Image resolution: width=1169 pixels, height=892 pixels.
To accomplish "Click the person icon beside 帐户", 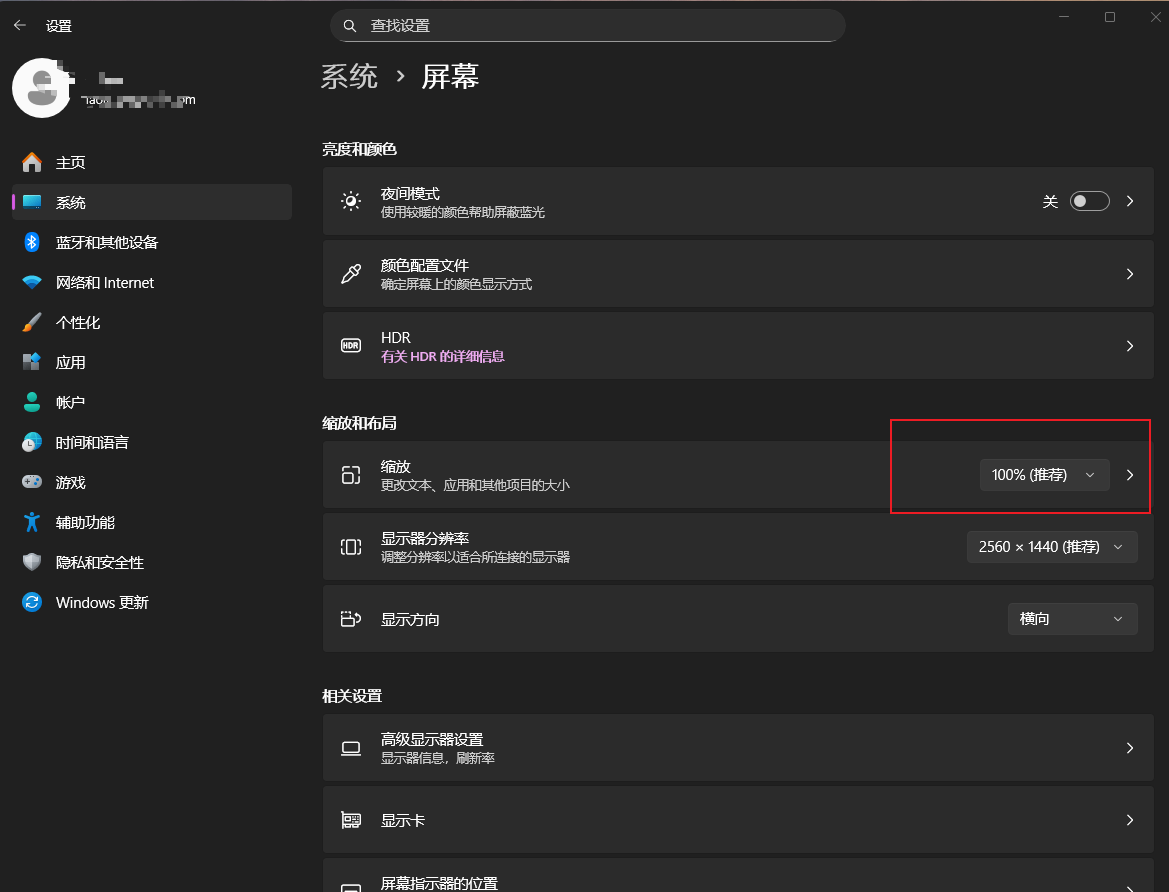I will point(32,402).
